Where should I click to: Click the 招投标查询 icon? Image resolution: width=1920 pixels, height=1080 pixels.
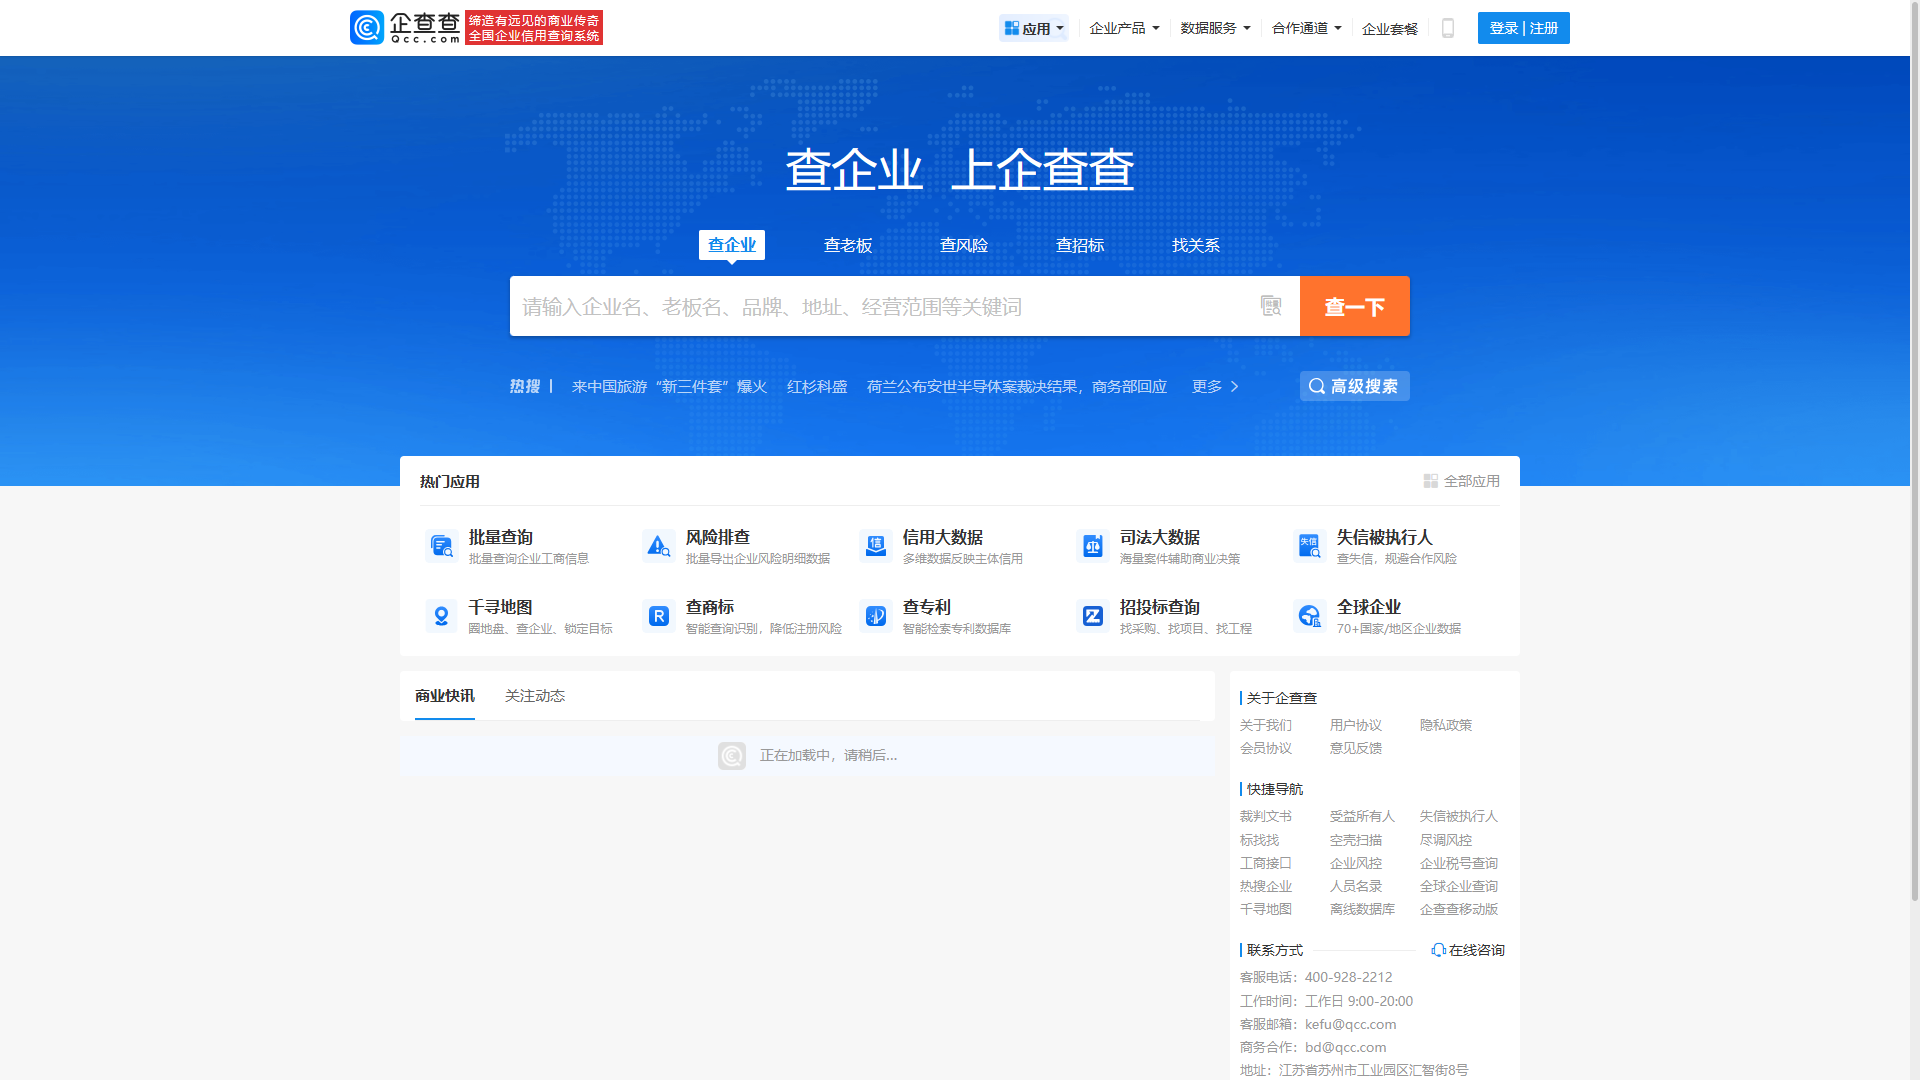point(1092,616)
